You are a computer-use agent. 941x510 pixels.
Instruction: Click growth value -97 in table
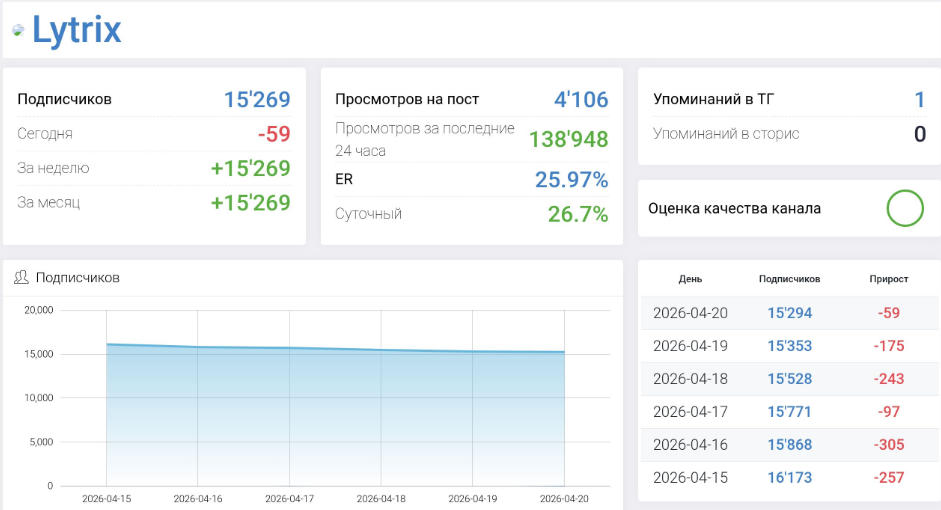pos(889,412)
